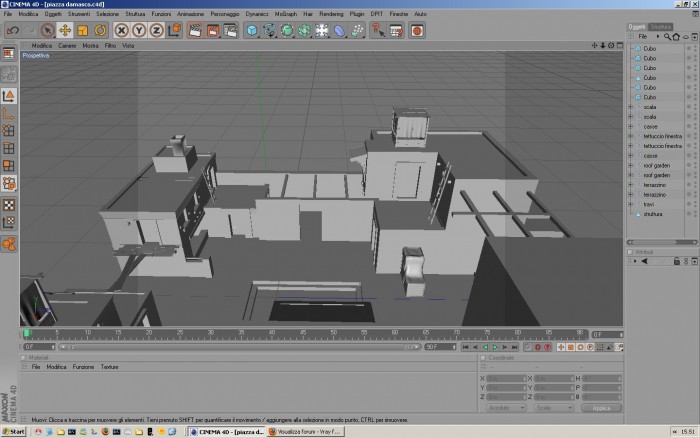Click the Applica button

click(x=601, y=408)
